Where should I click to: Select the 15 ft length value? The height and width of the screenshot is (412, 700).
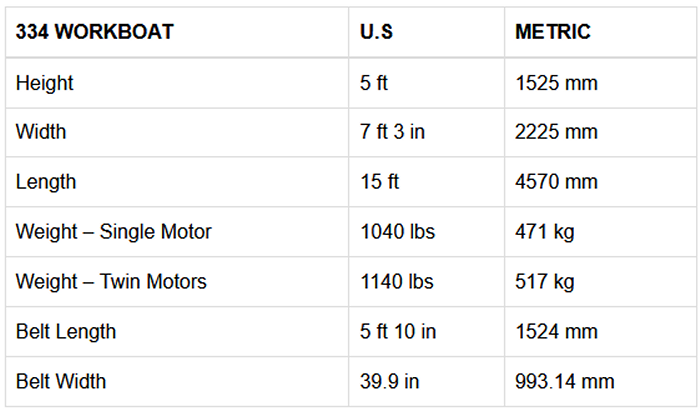(379, 182)
